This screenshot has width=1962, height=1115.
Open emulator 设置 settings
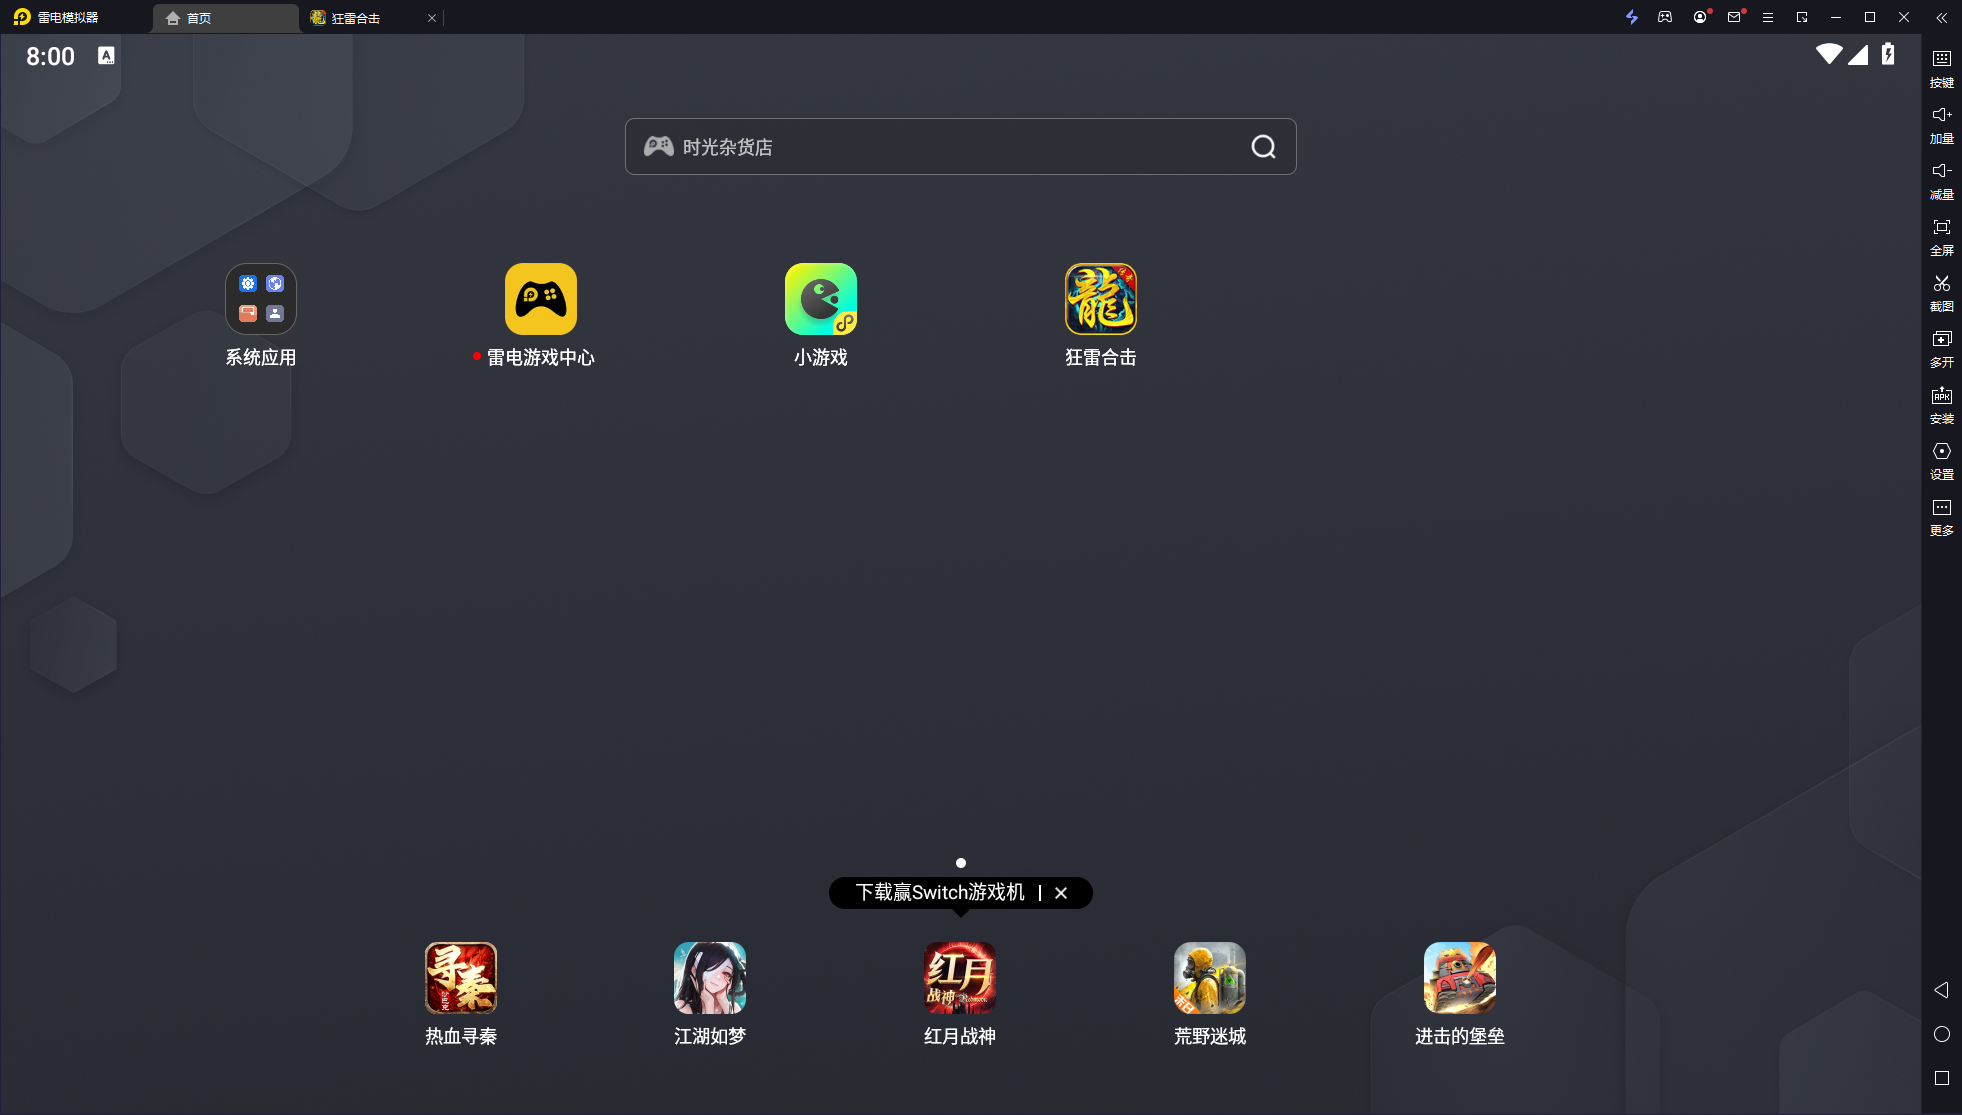(1942, 461)
